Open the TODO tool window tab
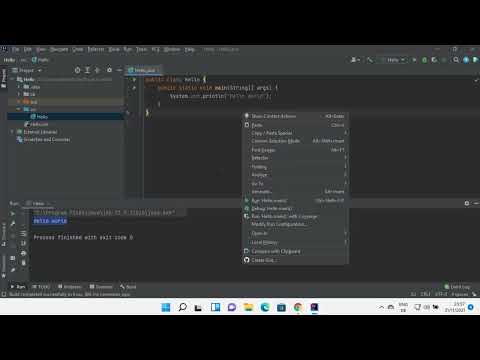This screenshot has width=480, height=360. tap(41, 287)
